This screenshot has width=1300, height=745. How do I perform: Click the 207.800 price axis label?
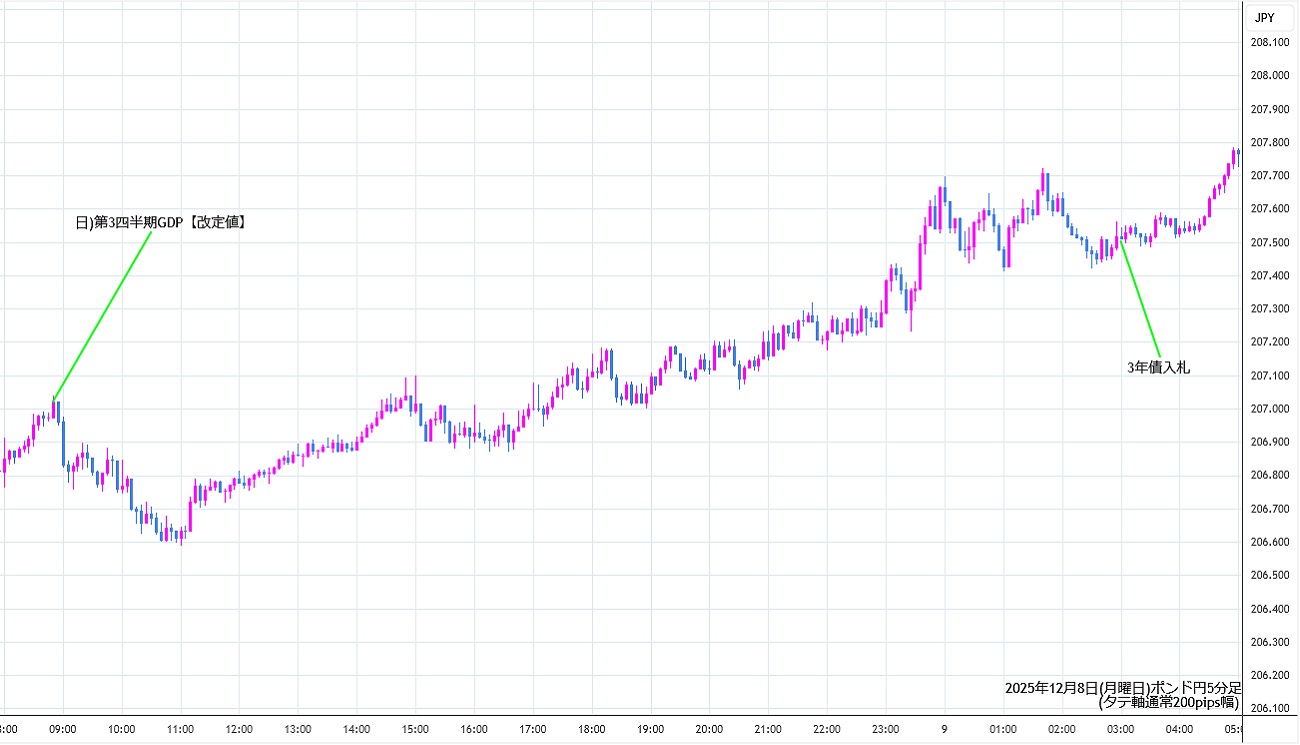coord(1269,142)
